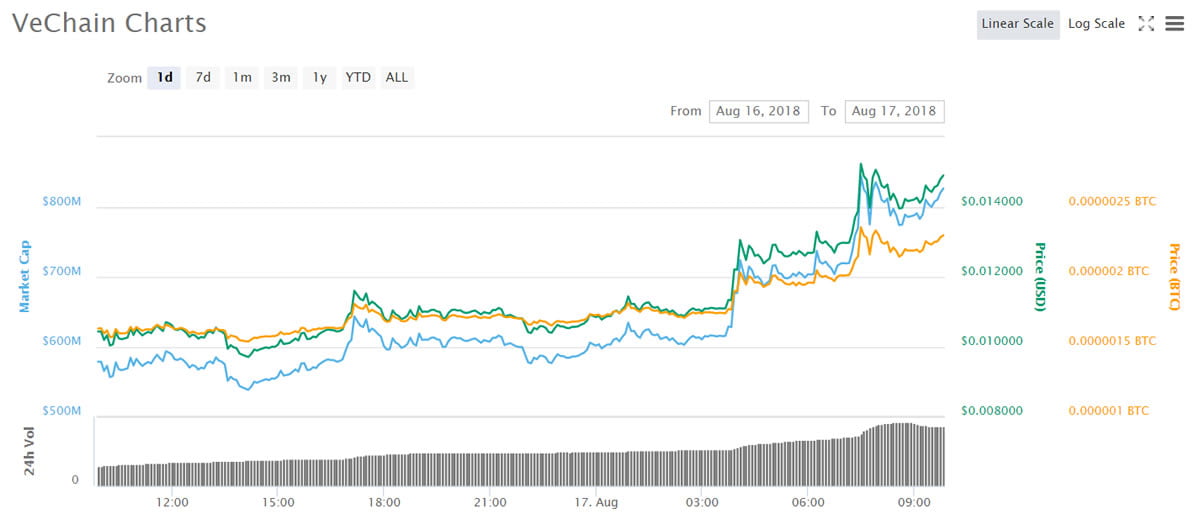The height and width of the screenshot is (525, 1200).
Task: Click the 0.000002 BTC tick label
Action: pyautogui.click(x=1109, y=271)
